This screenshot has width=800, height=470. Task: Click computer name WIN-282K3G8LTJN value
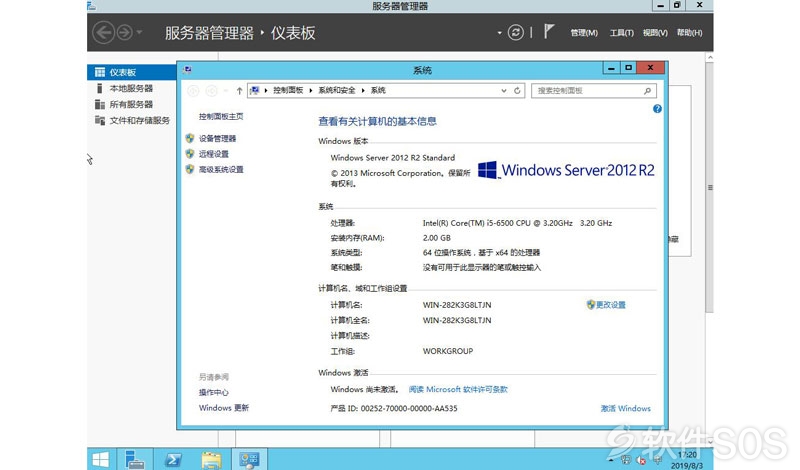tap(457, 305)
